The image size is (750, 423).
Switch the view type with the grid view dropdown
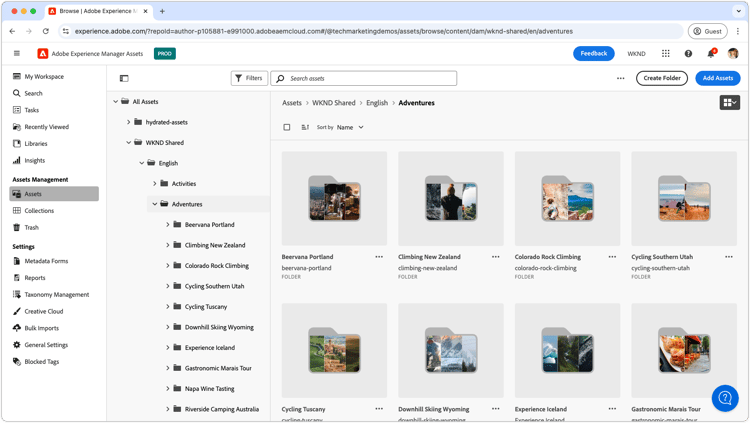(x=729, y=102)
